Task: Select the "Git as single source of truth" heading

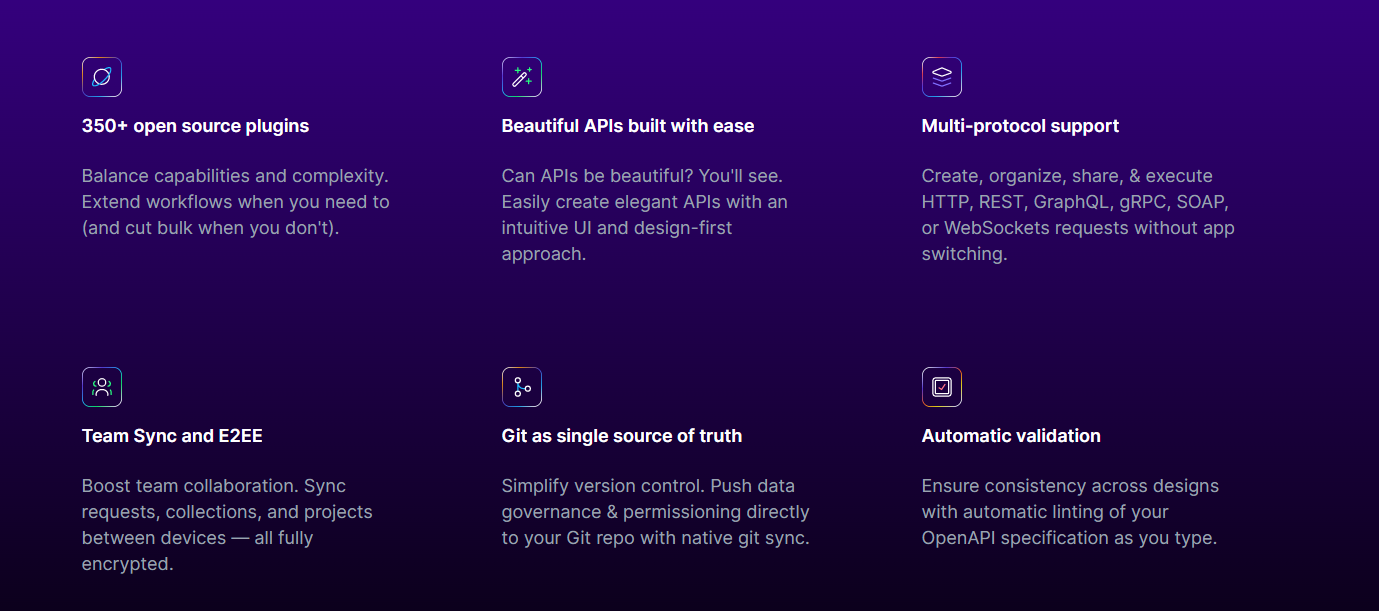Action: pos(622,436)
